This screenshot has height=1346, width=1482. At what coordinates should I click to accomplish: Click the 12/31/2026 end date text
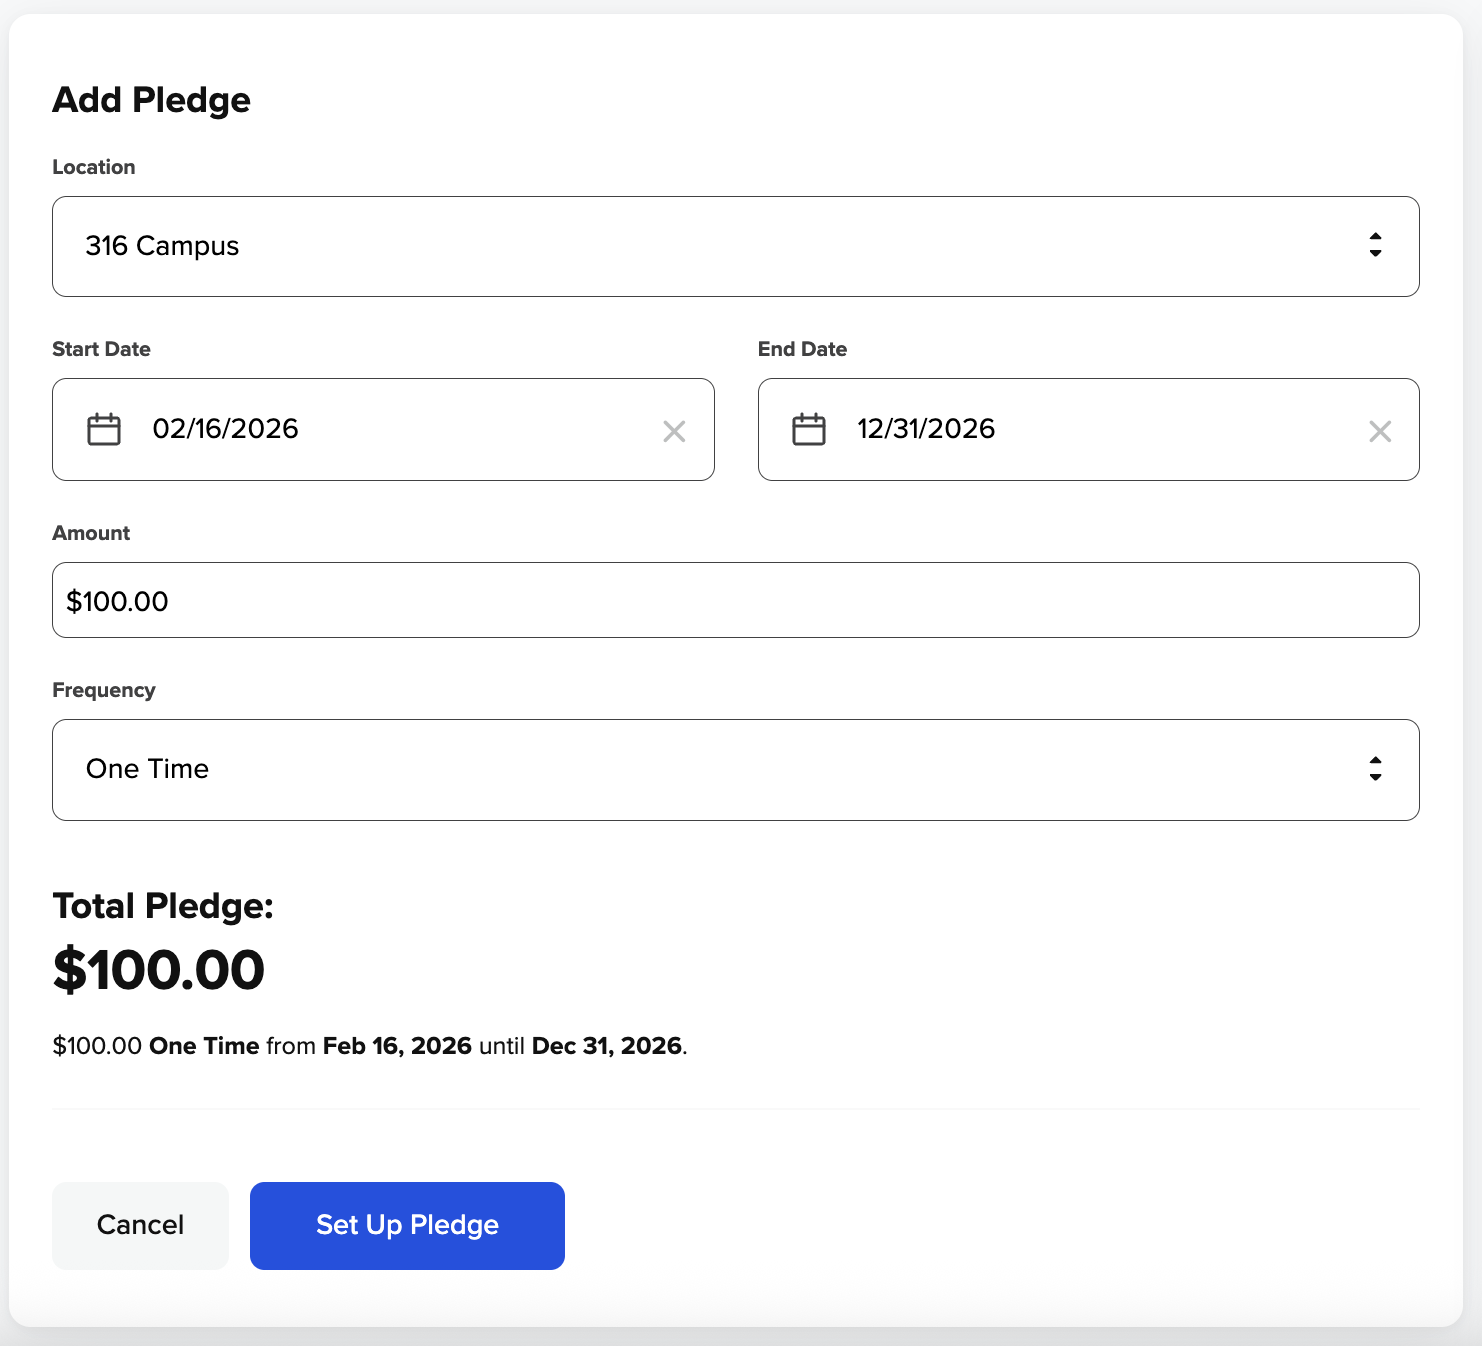point(926,429)
